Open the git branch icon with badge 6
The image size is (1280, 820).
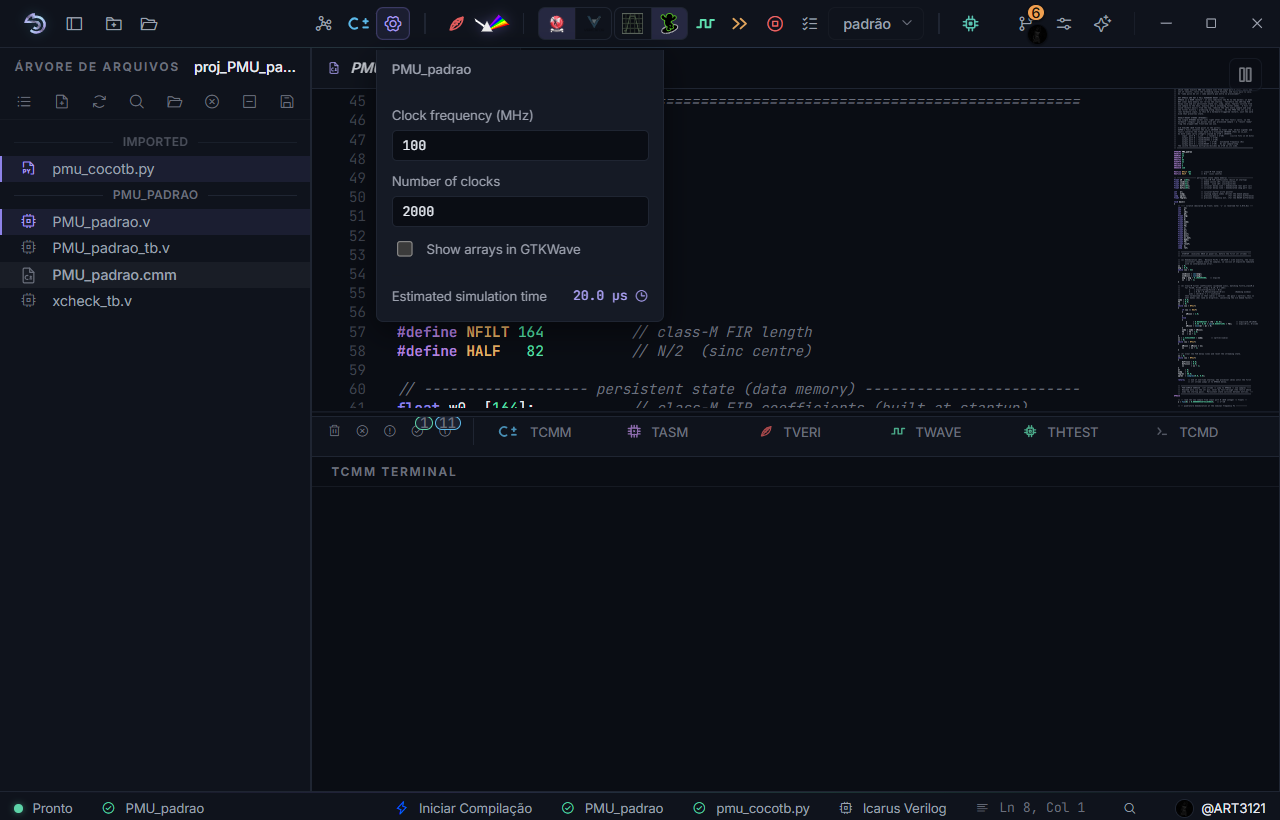(x=1027, y=23)
